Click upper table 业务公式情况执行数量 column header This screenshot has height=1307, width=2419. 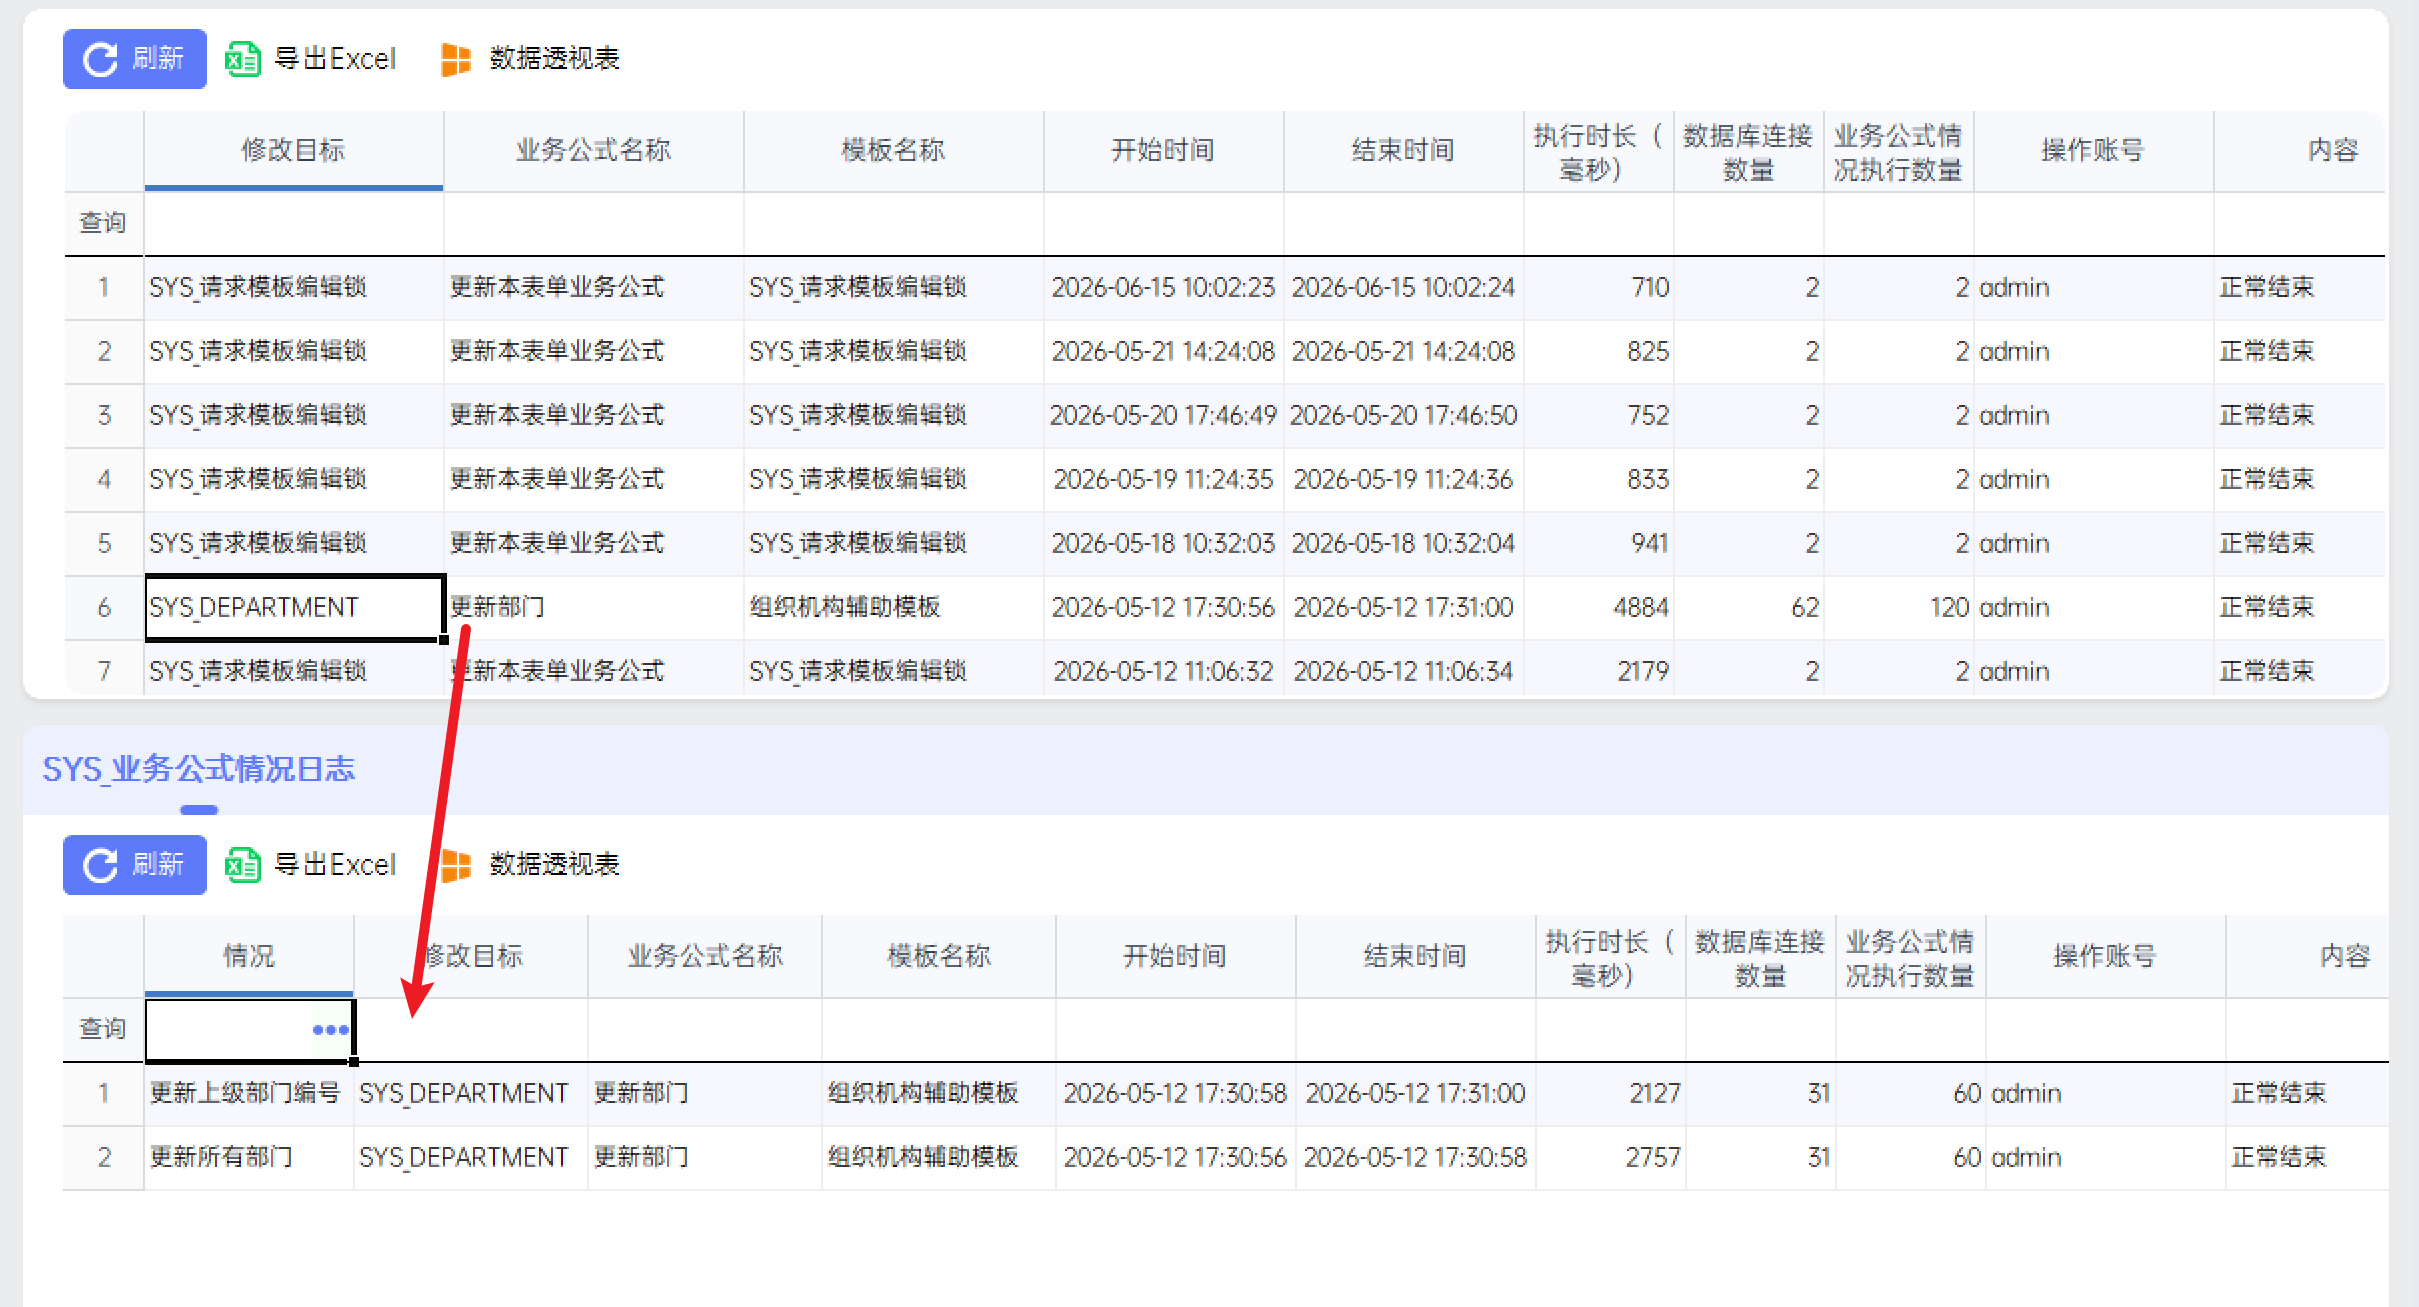pyautogui.click(x=1899, y=152)
